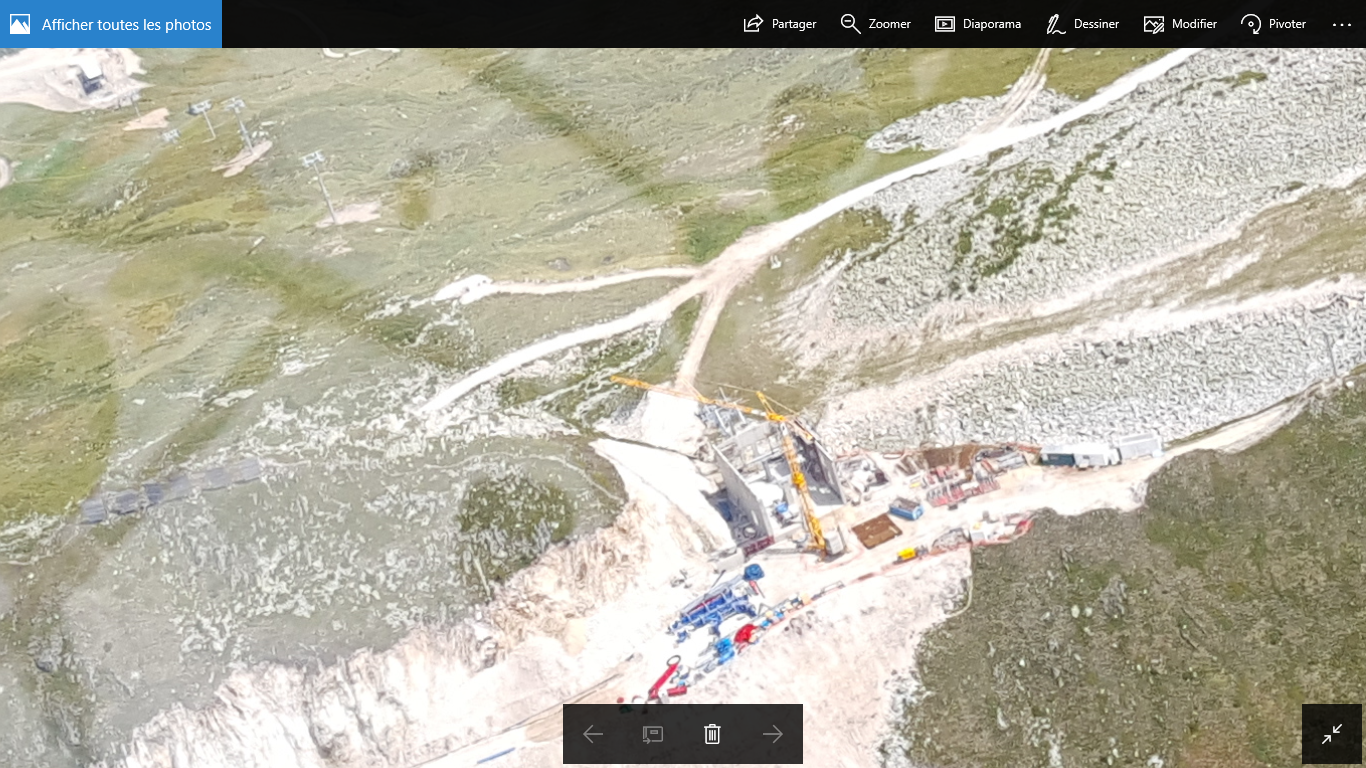Click the Afficher toutes les photos text
The height and width of the screenshot is (768, 1366).
pos(126,24)
